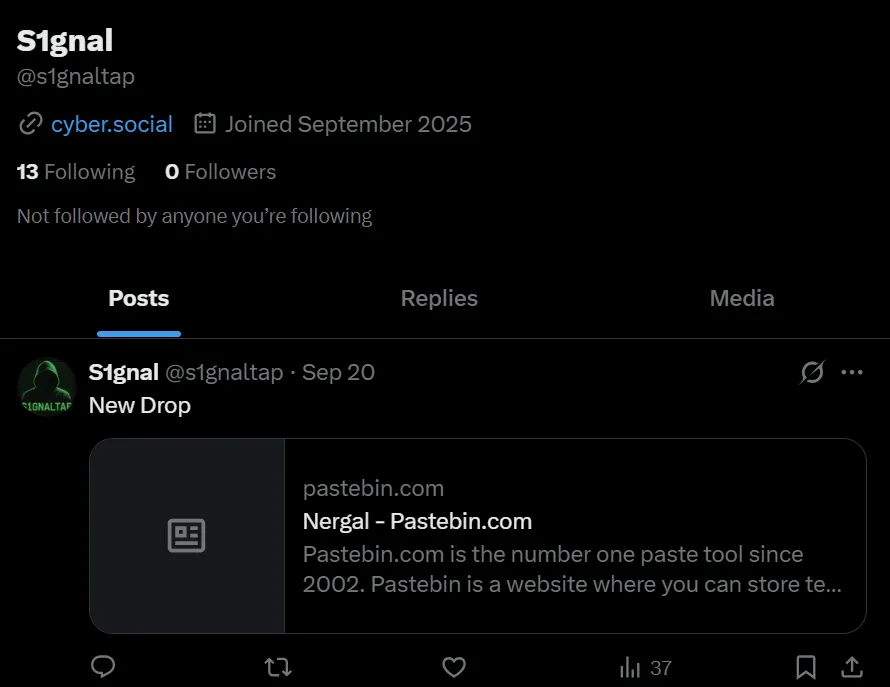Click the @s1gnaltap handle in the post
The image size is (890, 687).
click(223, 373)
